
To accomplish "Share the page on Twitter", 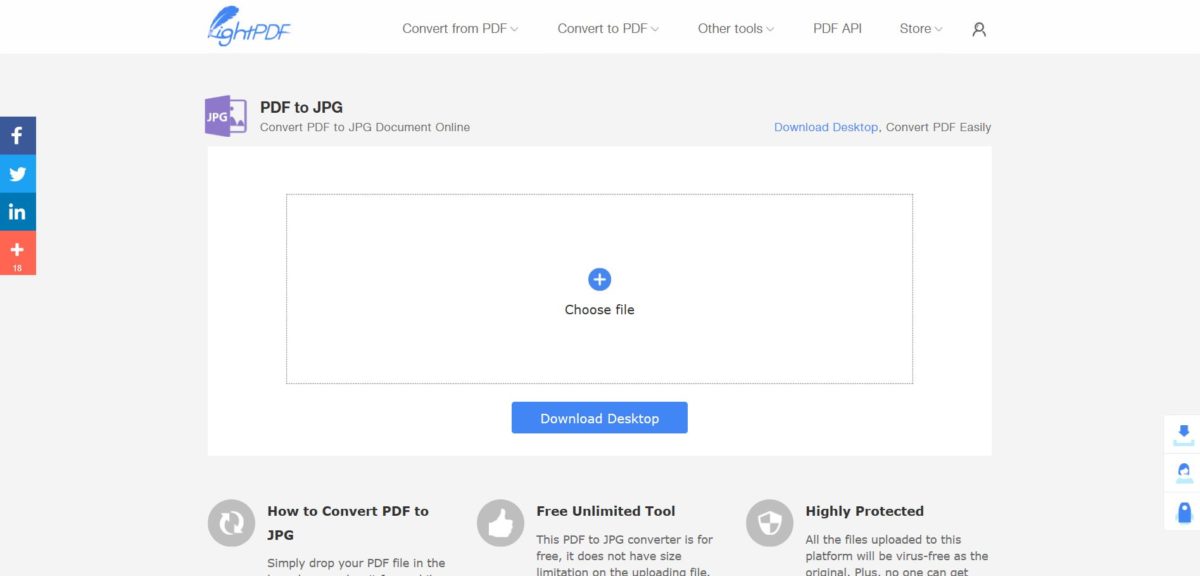I will 17,174.
